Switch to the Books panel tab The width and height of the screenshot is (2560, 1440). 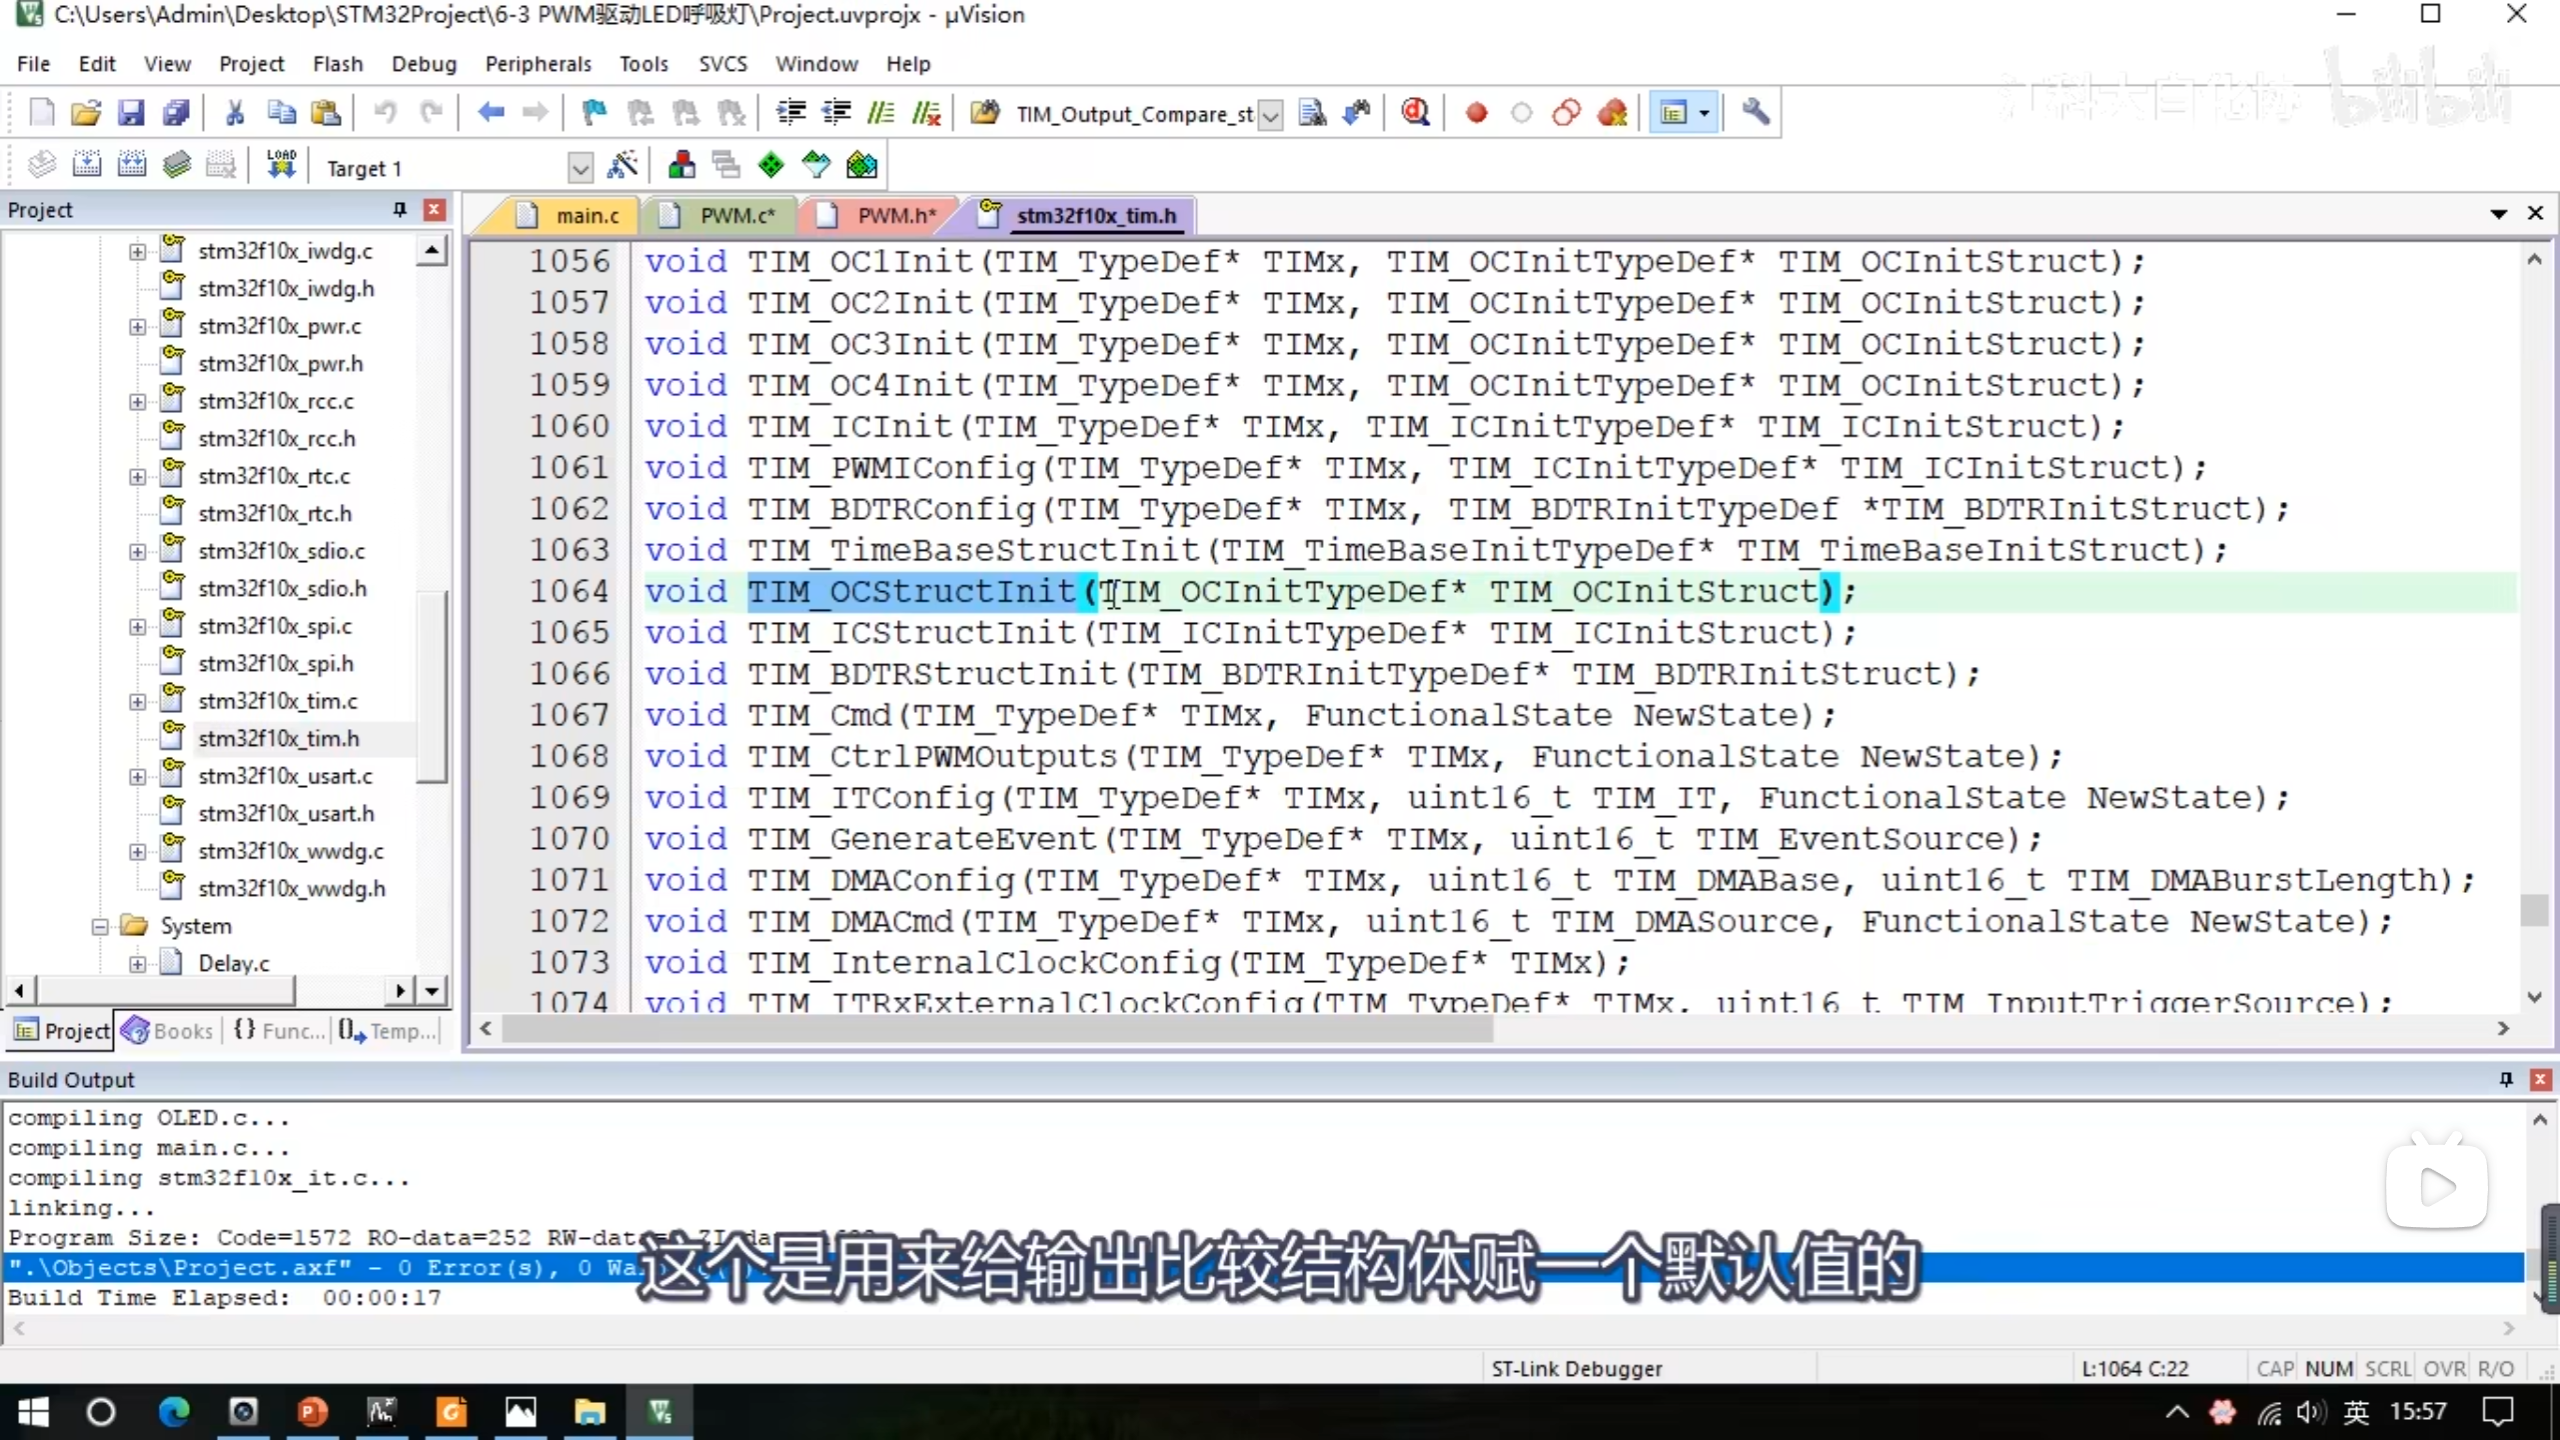pos(168,1031)
